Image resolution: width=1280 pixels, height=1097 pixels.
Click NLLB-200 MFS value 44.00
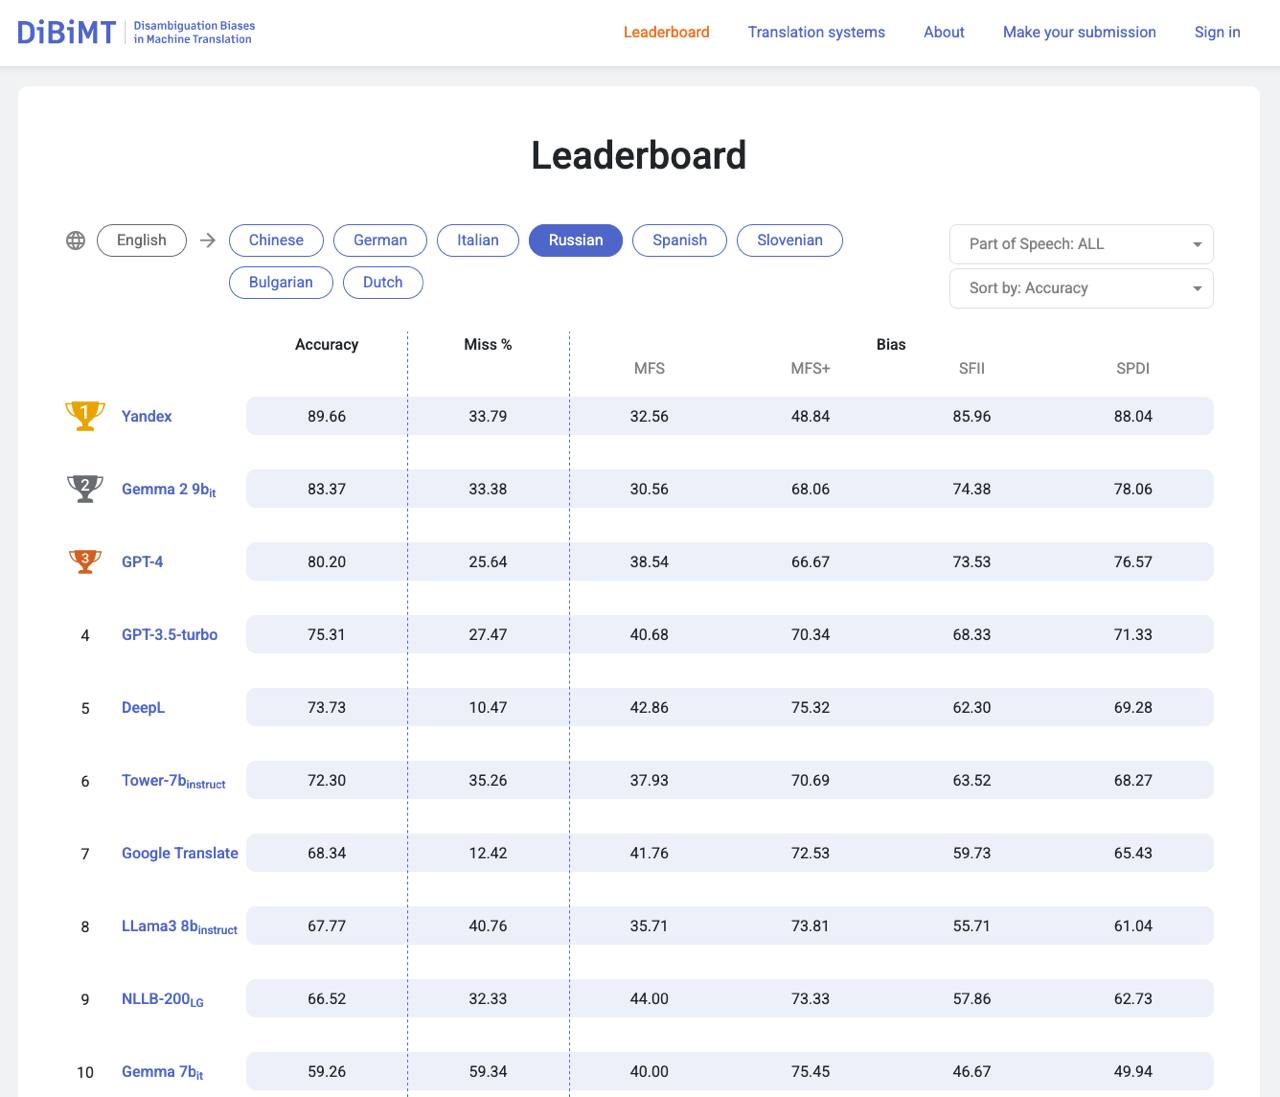coord(650,999)
